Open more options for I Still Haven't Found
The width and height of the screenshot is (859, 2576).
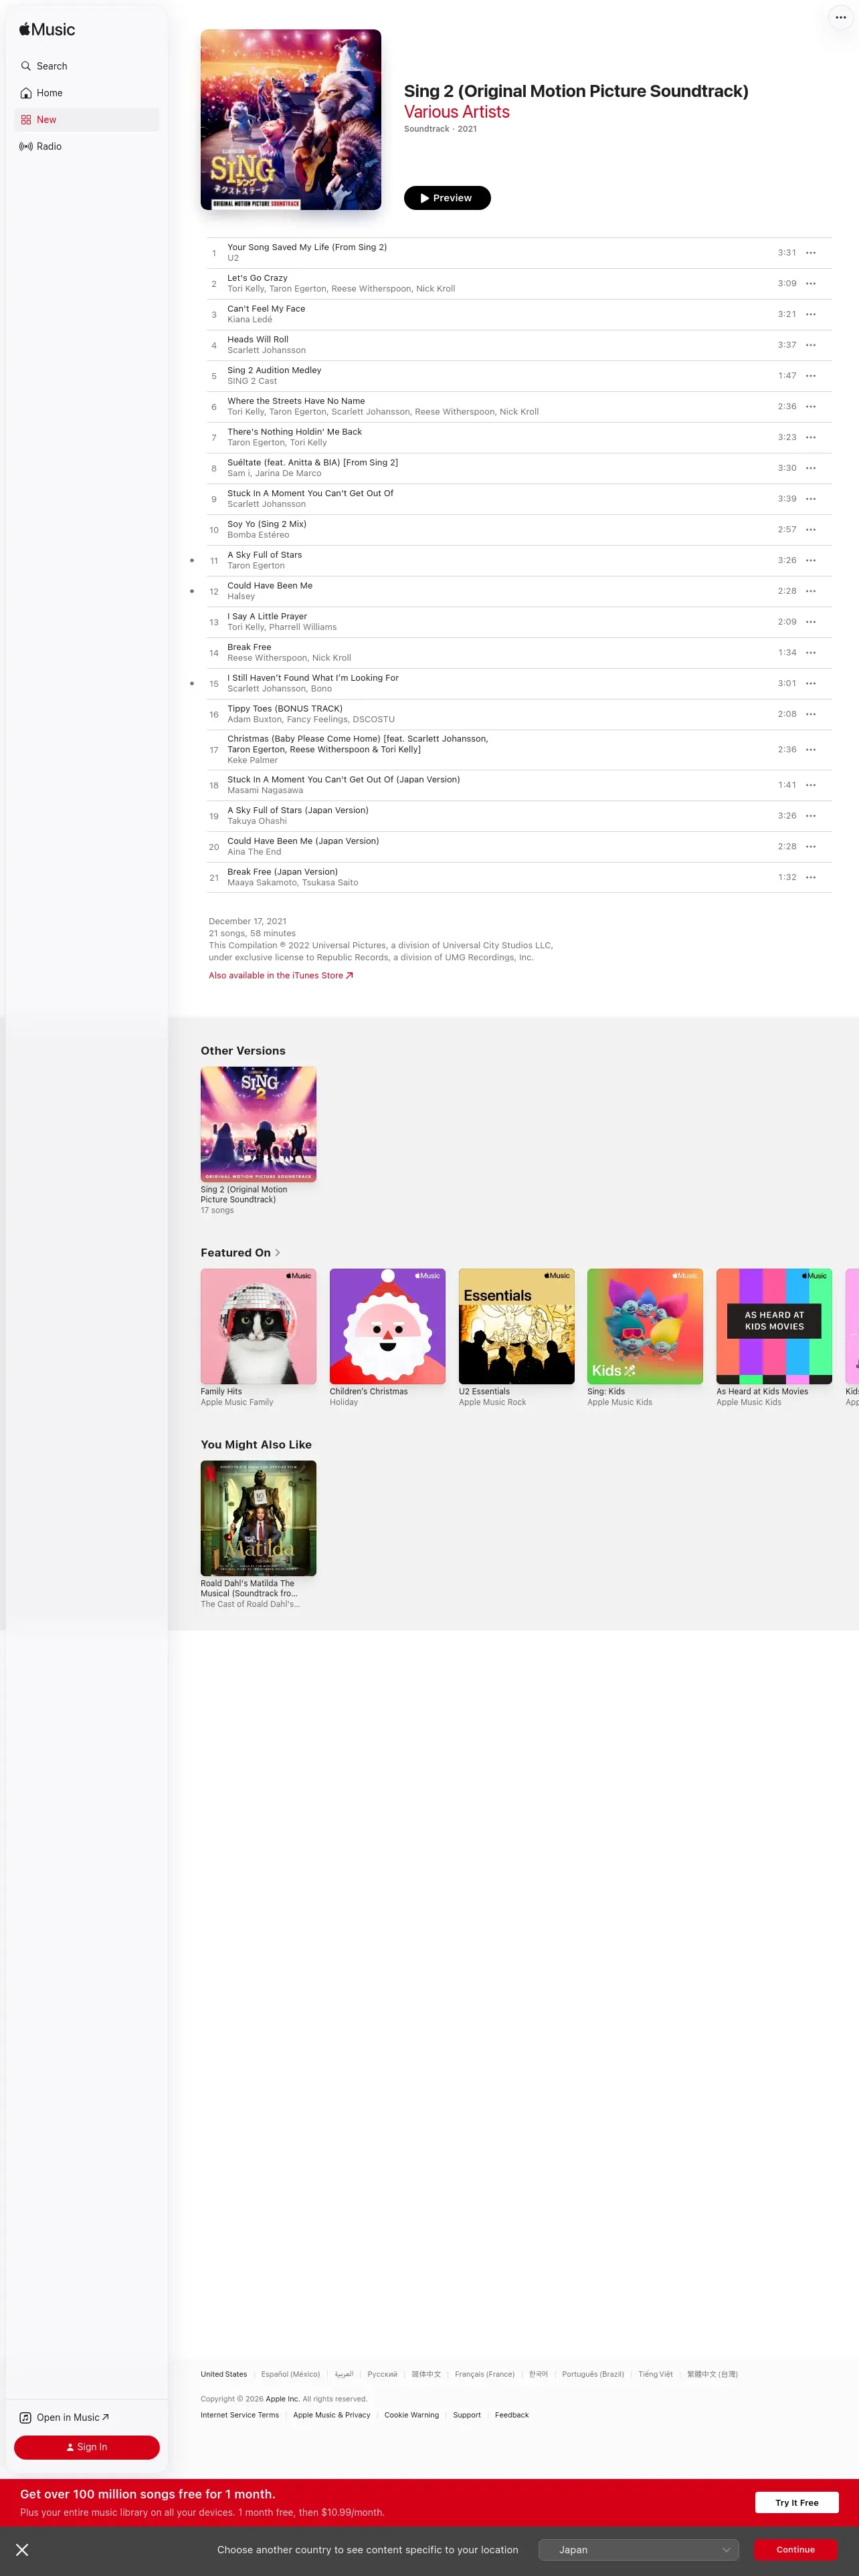[x=811, y=684]
